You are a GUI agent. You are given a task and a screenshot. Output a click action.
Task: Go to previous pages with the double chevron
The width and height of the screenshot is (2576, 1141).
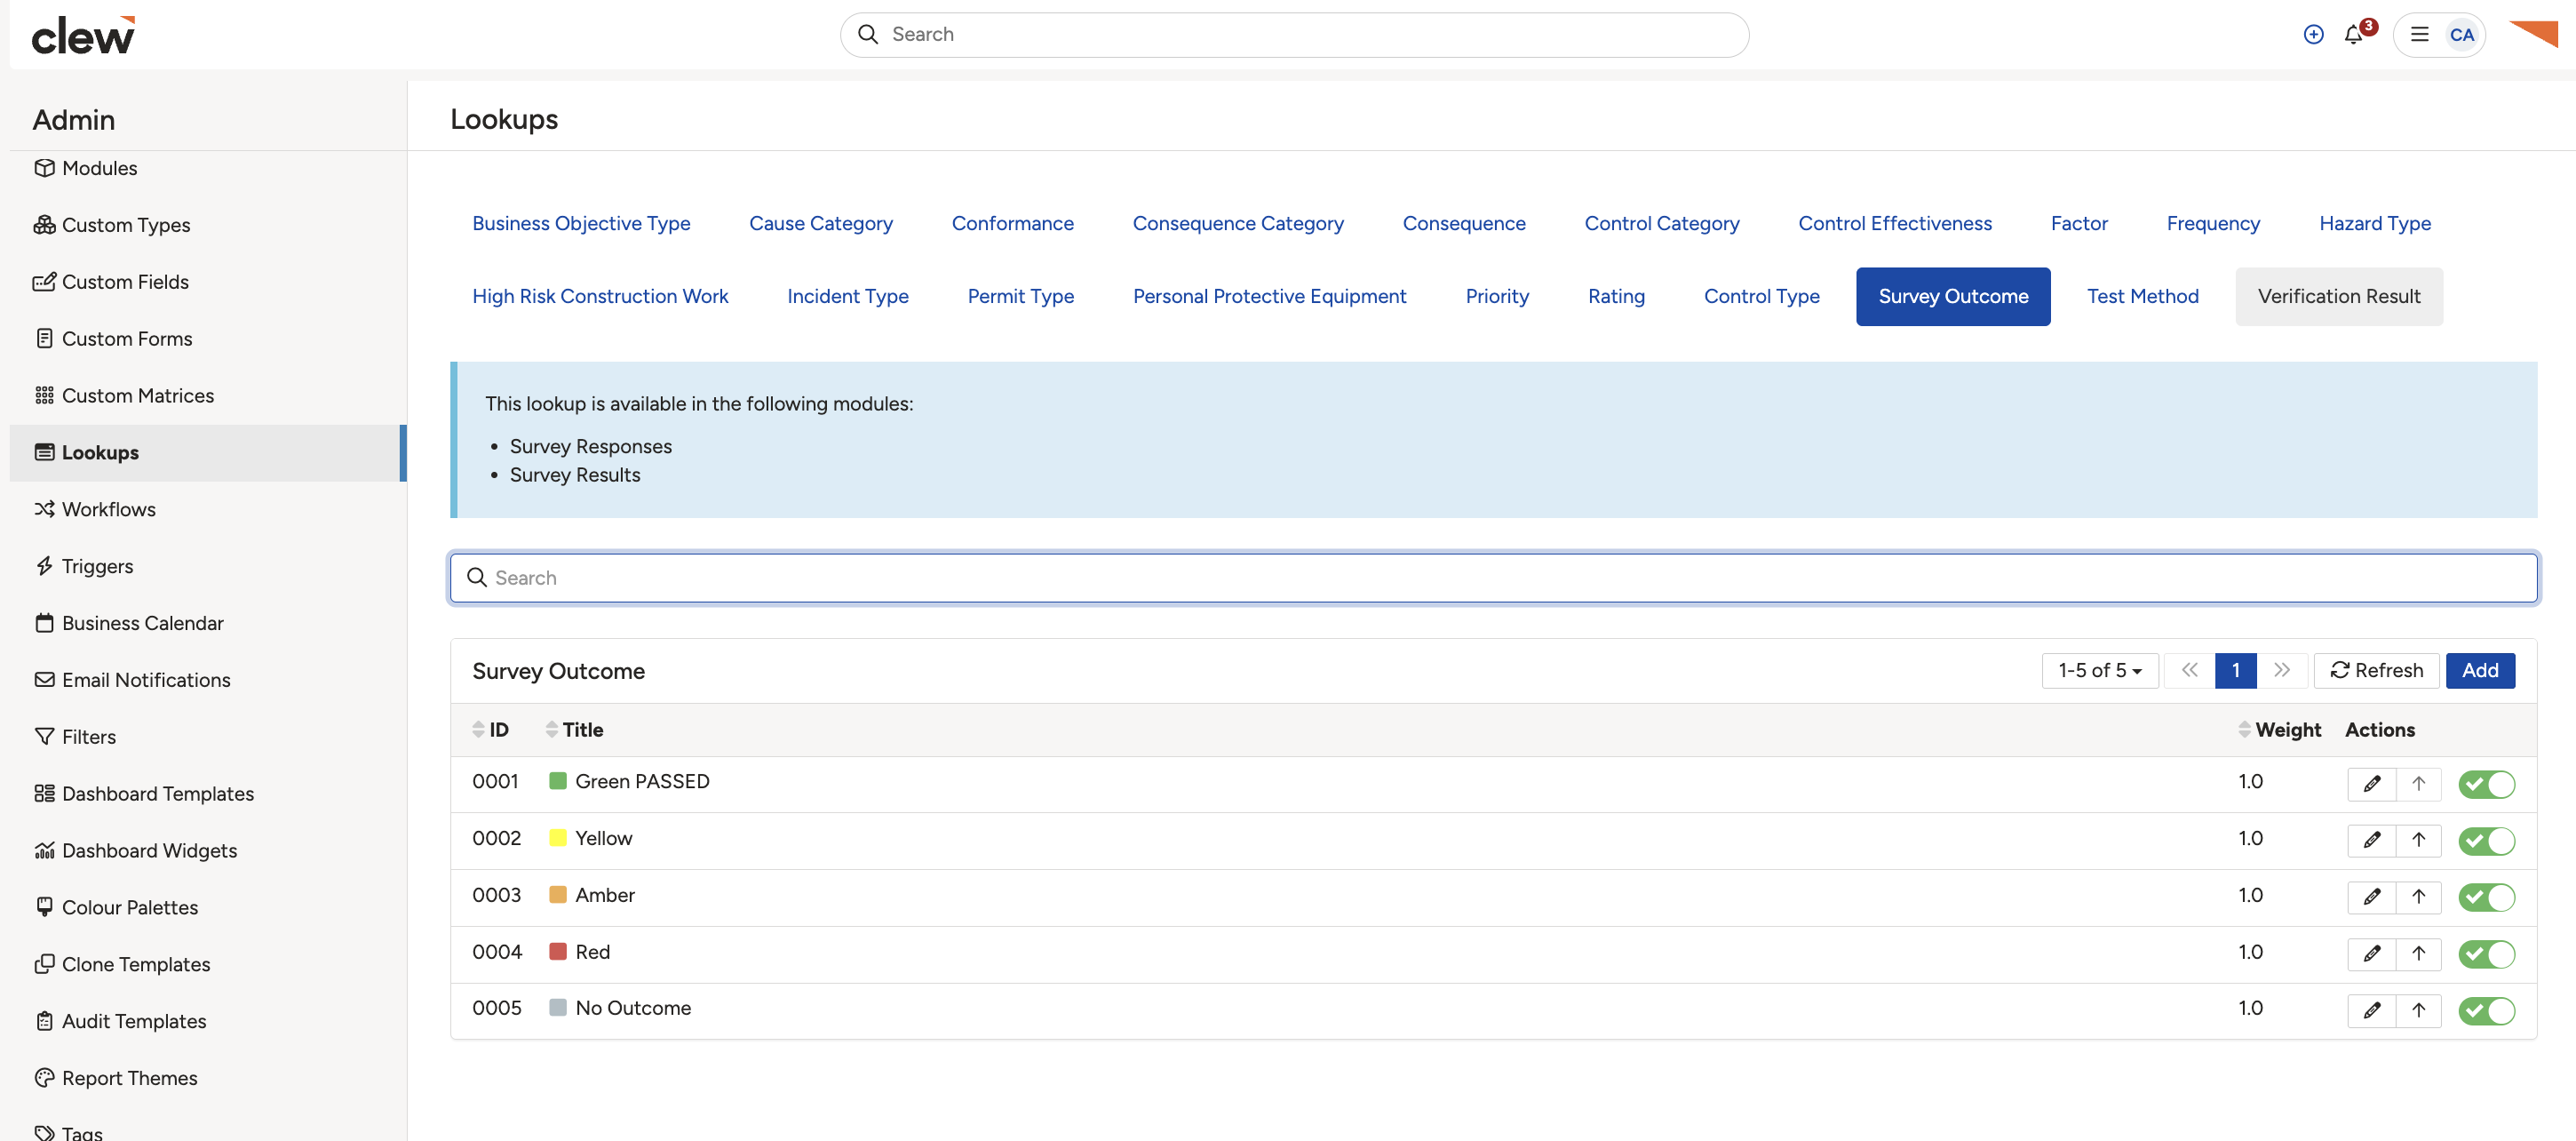[x=2189, y=670]
